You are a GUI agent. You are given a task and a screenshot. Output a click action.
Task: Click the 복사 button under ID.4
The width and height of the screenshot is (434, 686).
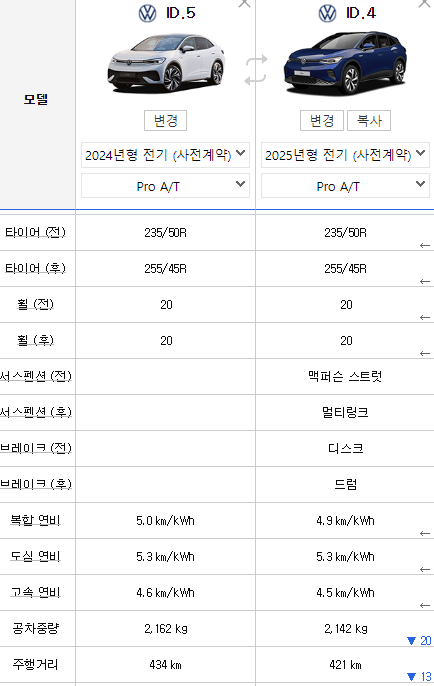(x=369, y=120)
